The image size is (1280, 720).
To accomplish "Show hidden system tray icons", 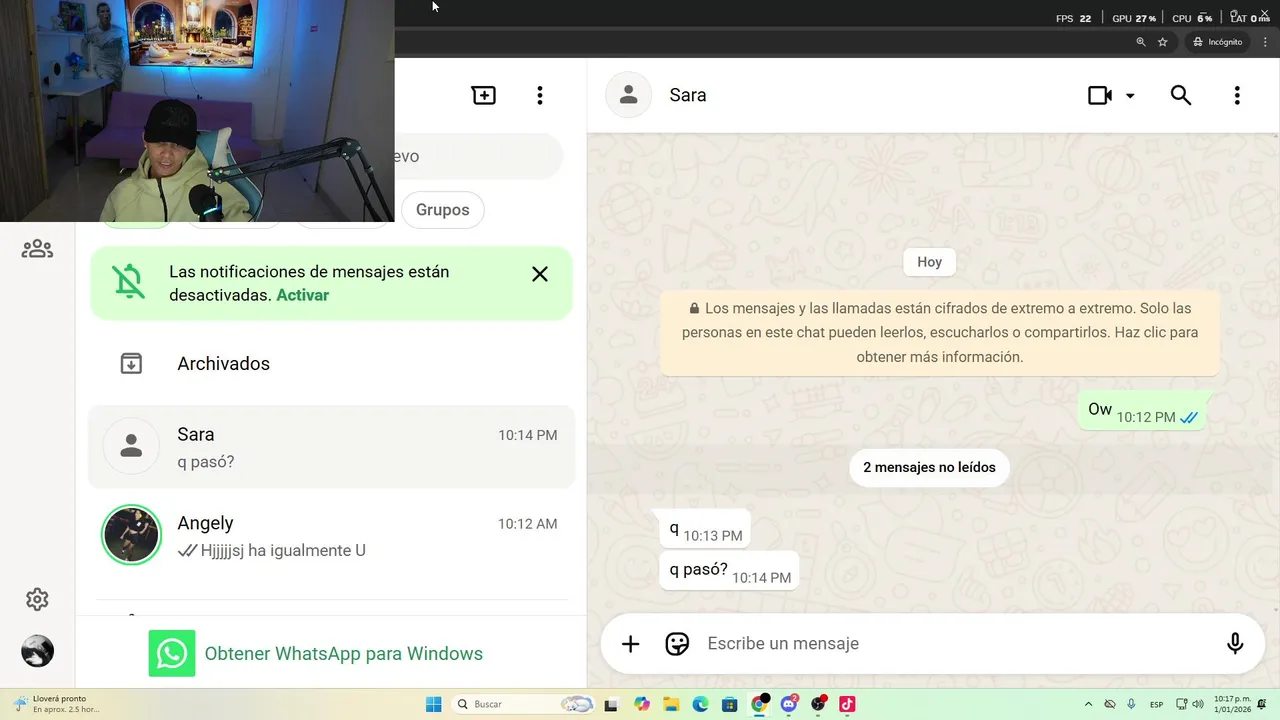I will pos(1088,704).
